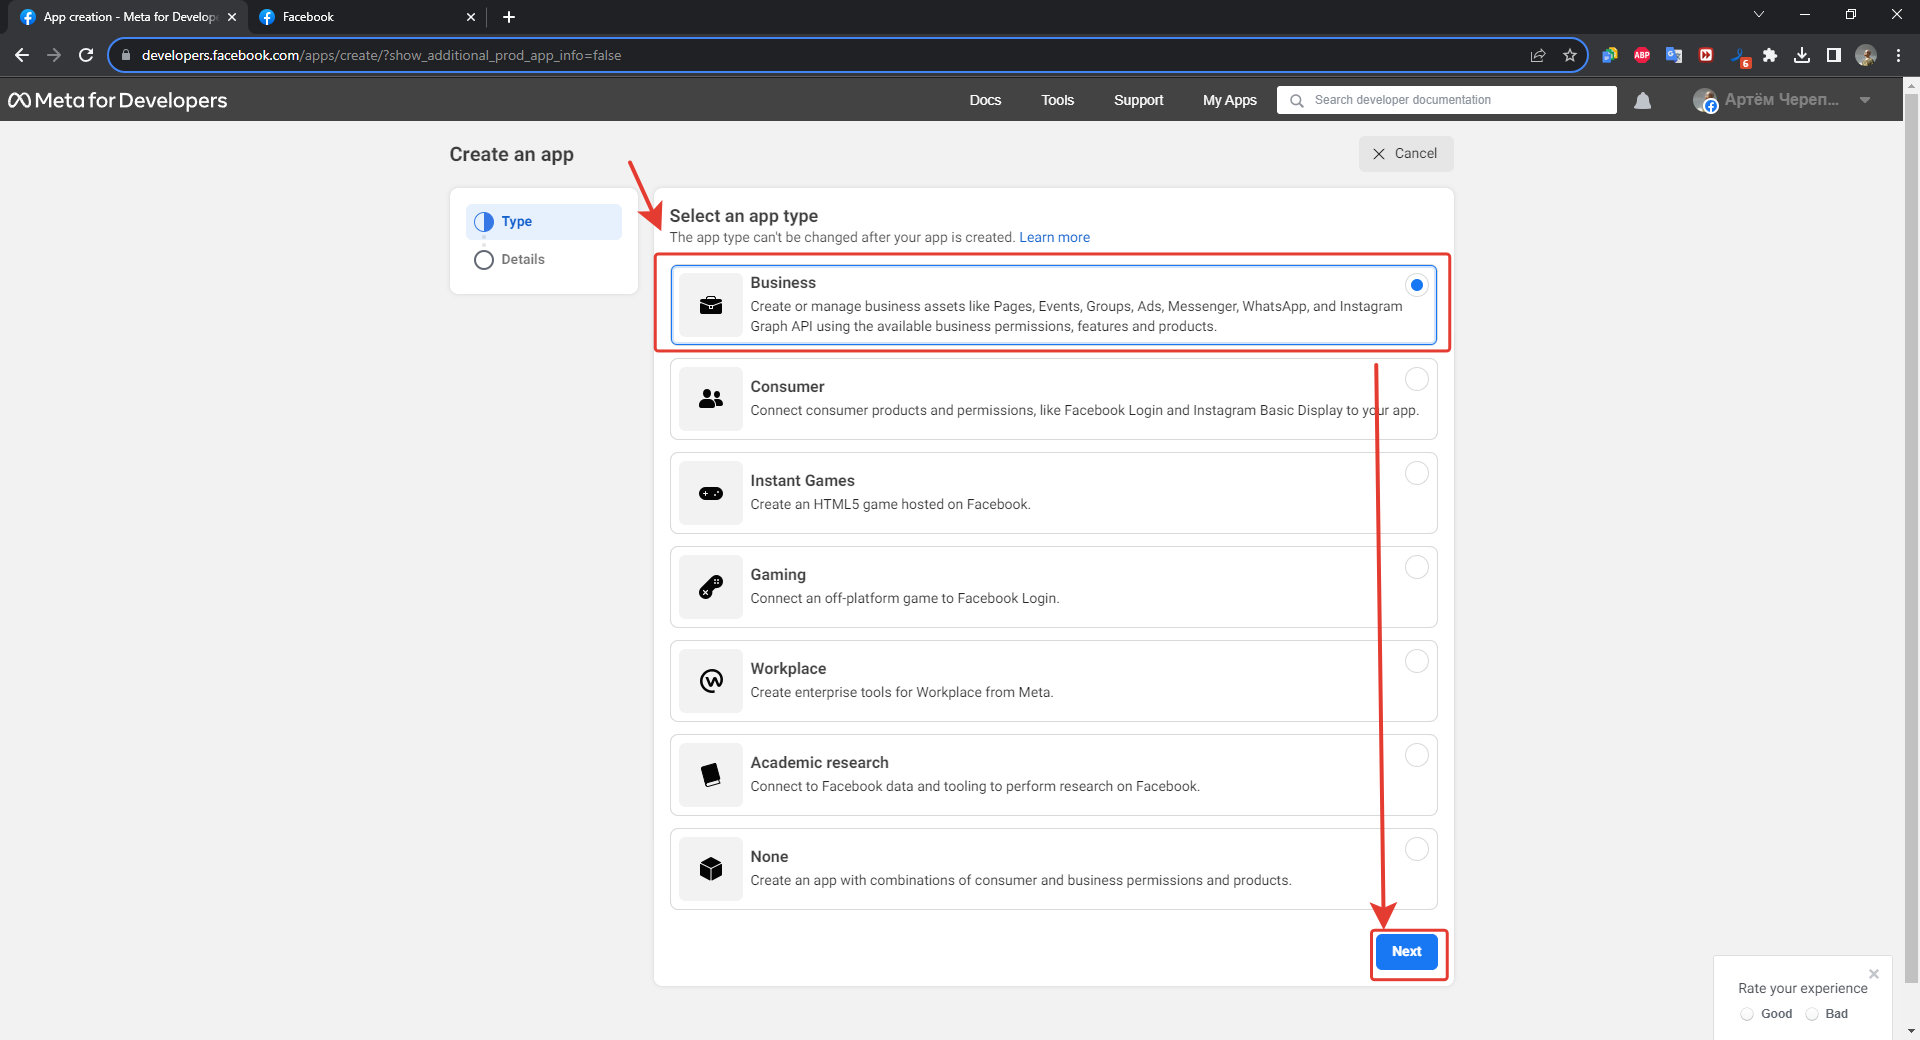Open the My Apps menu
The height and width of the screenshot is (1040, 1920).
(x=1229, y=100)
